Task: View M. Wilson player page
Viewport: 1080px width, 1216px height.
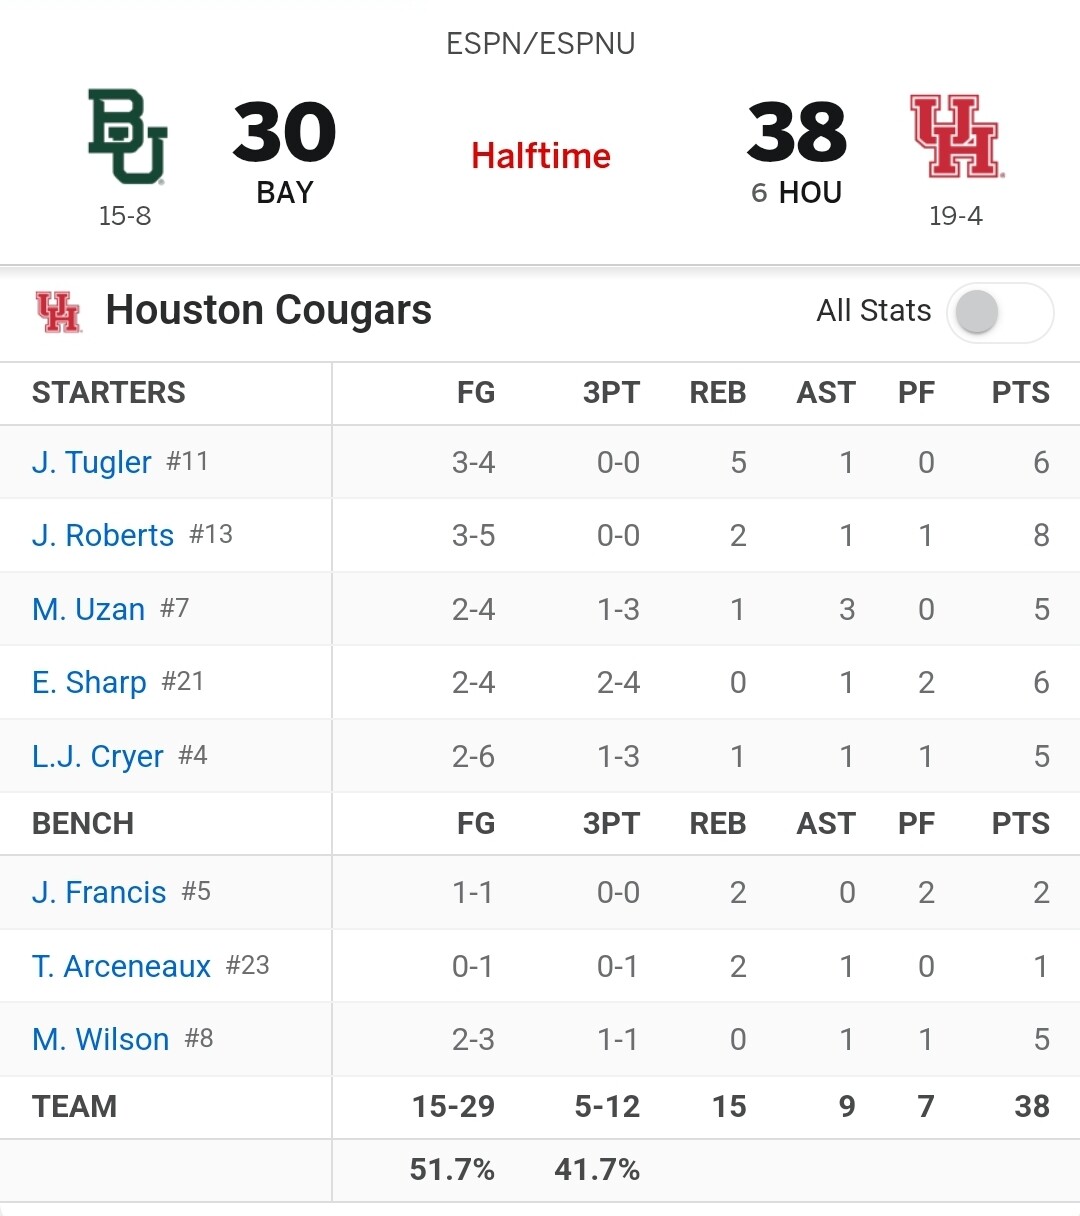Action: coord(101,1039)
